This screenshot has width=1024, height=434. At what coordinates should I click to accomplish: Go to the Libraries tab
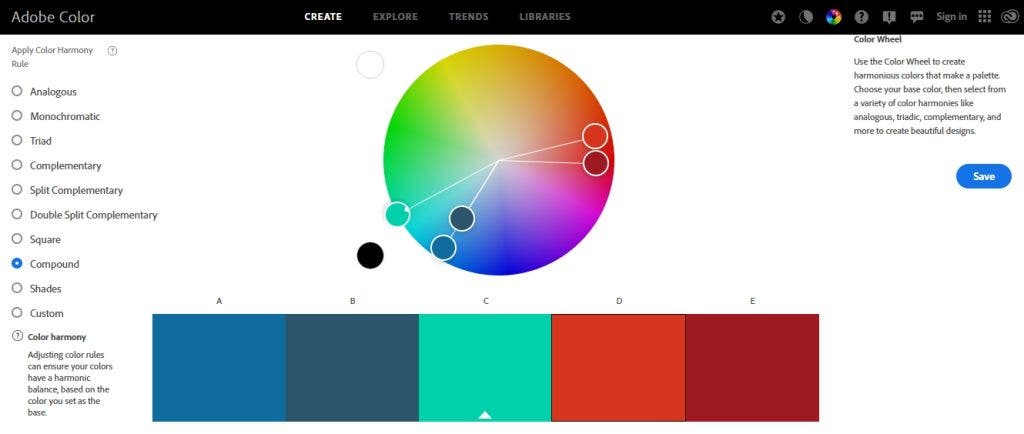click(x=545, y=17)
